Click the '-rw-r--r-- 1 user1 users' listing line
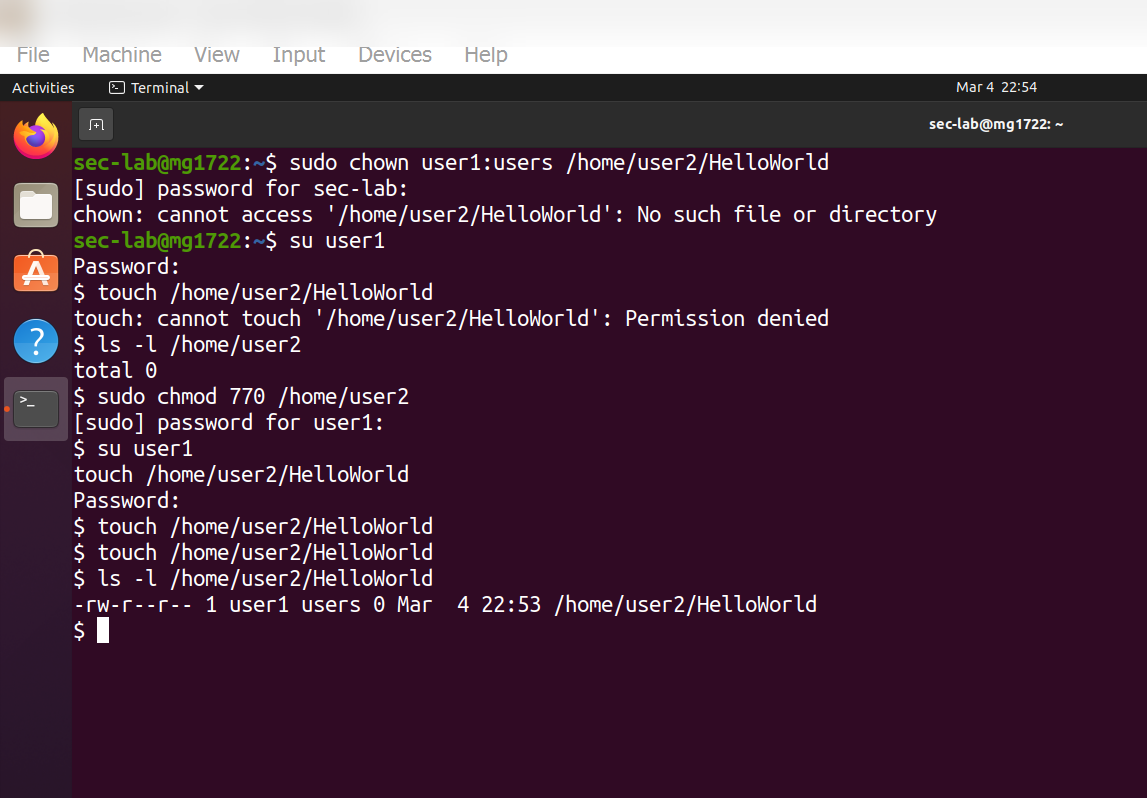Viewport: 1147px width, 798px height. coord(445,604)
